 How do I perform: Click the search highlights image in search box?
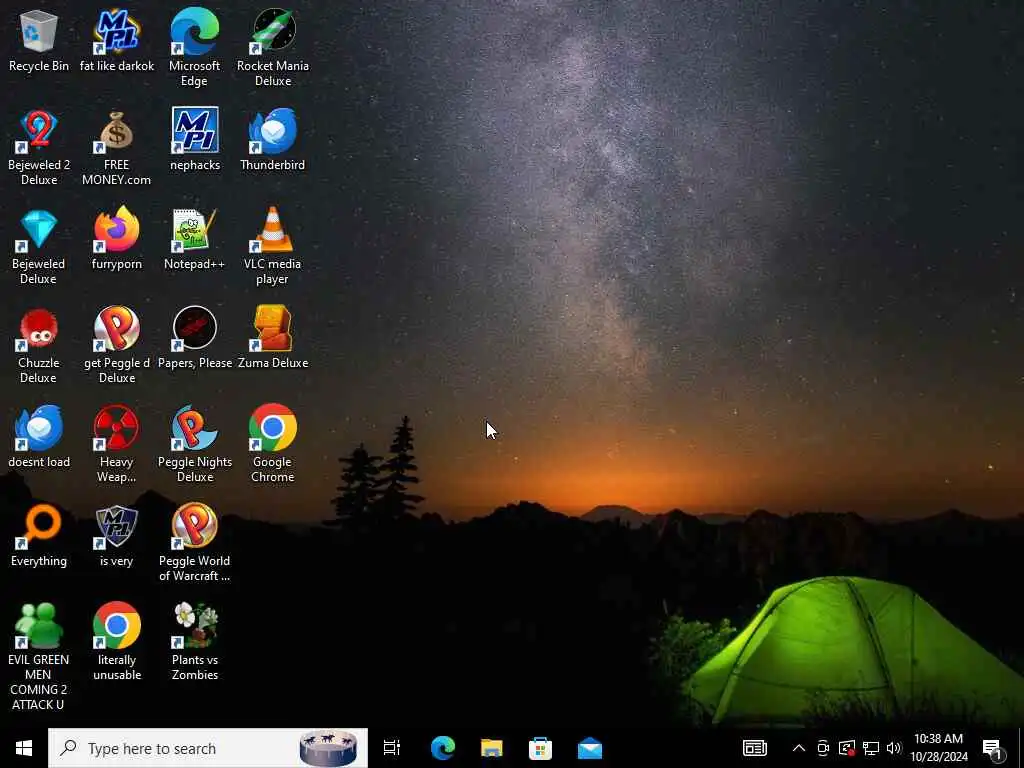pos(328,748)
